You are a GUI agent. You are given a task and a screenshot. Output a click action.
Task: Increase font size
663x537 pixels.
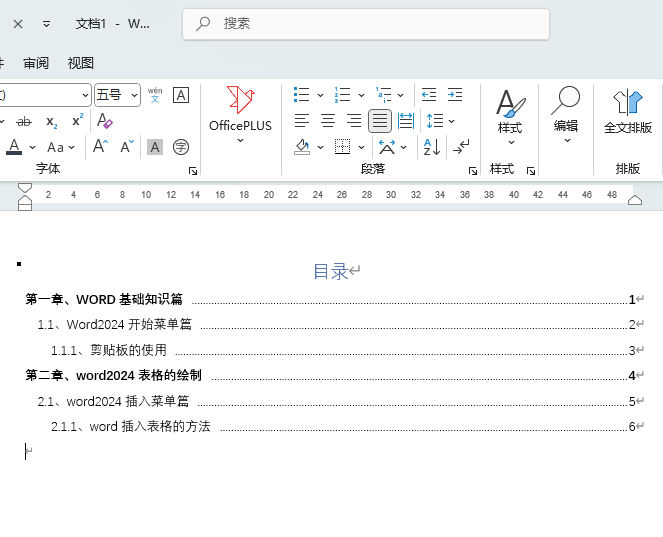click(x=100, y=147)
